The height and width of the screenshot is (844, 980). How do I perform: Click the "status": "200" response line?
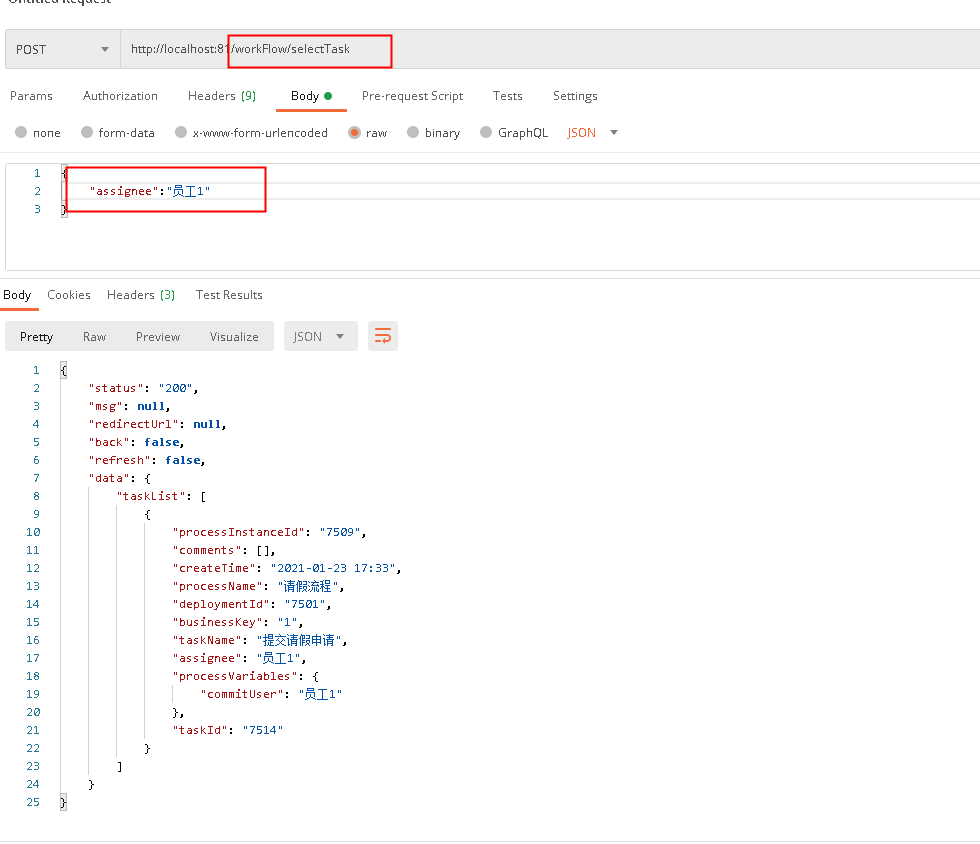click(143, 388)
